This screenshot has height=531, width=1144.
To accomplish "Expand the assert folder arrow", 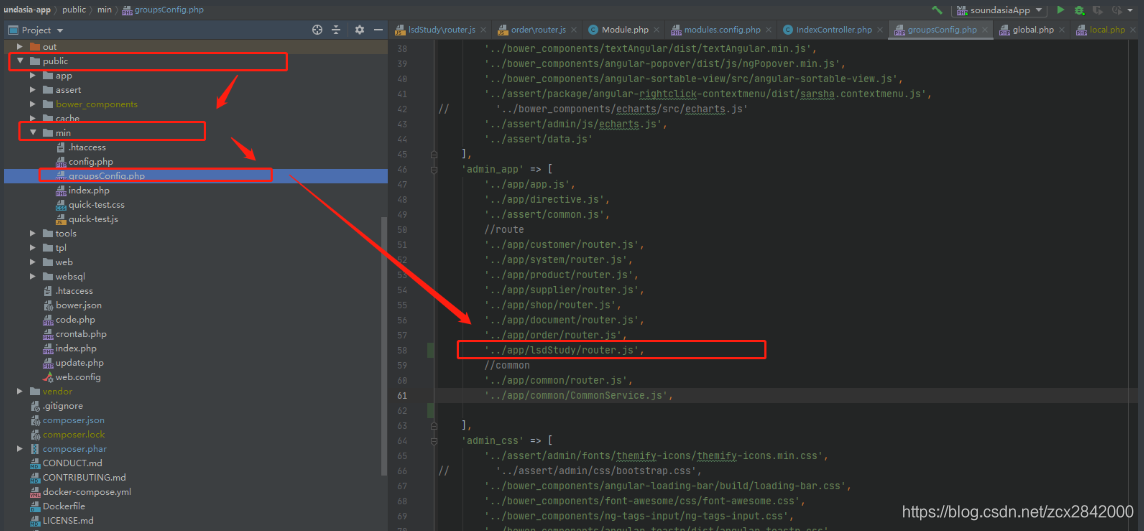I will tap(33, 90).
